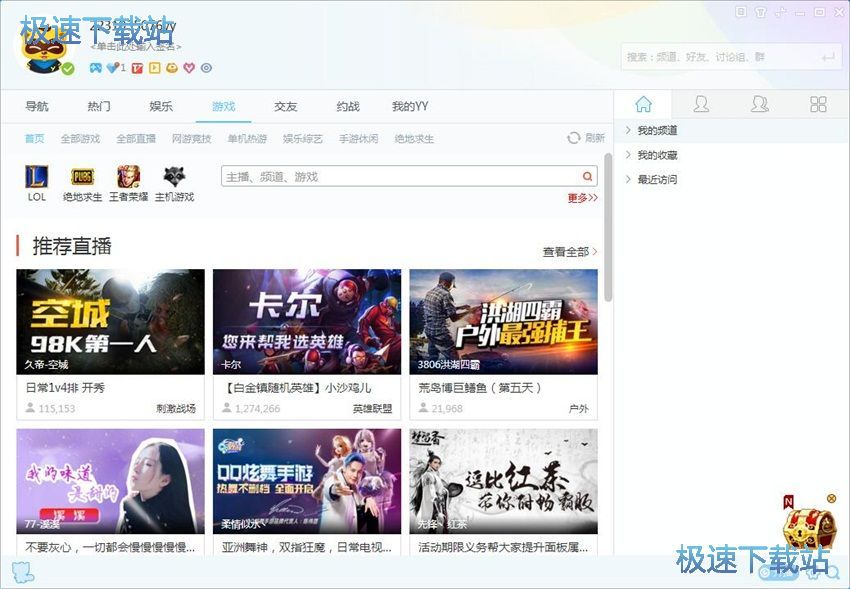Open the 洪湖四霸 outdoor fishing thumbnail
Image resolution: width=850 pixels, height=589 pixels.
point(504,321)
